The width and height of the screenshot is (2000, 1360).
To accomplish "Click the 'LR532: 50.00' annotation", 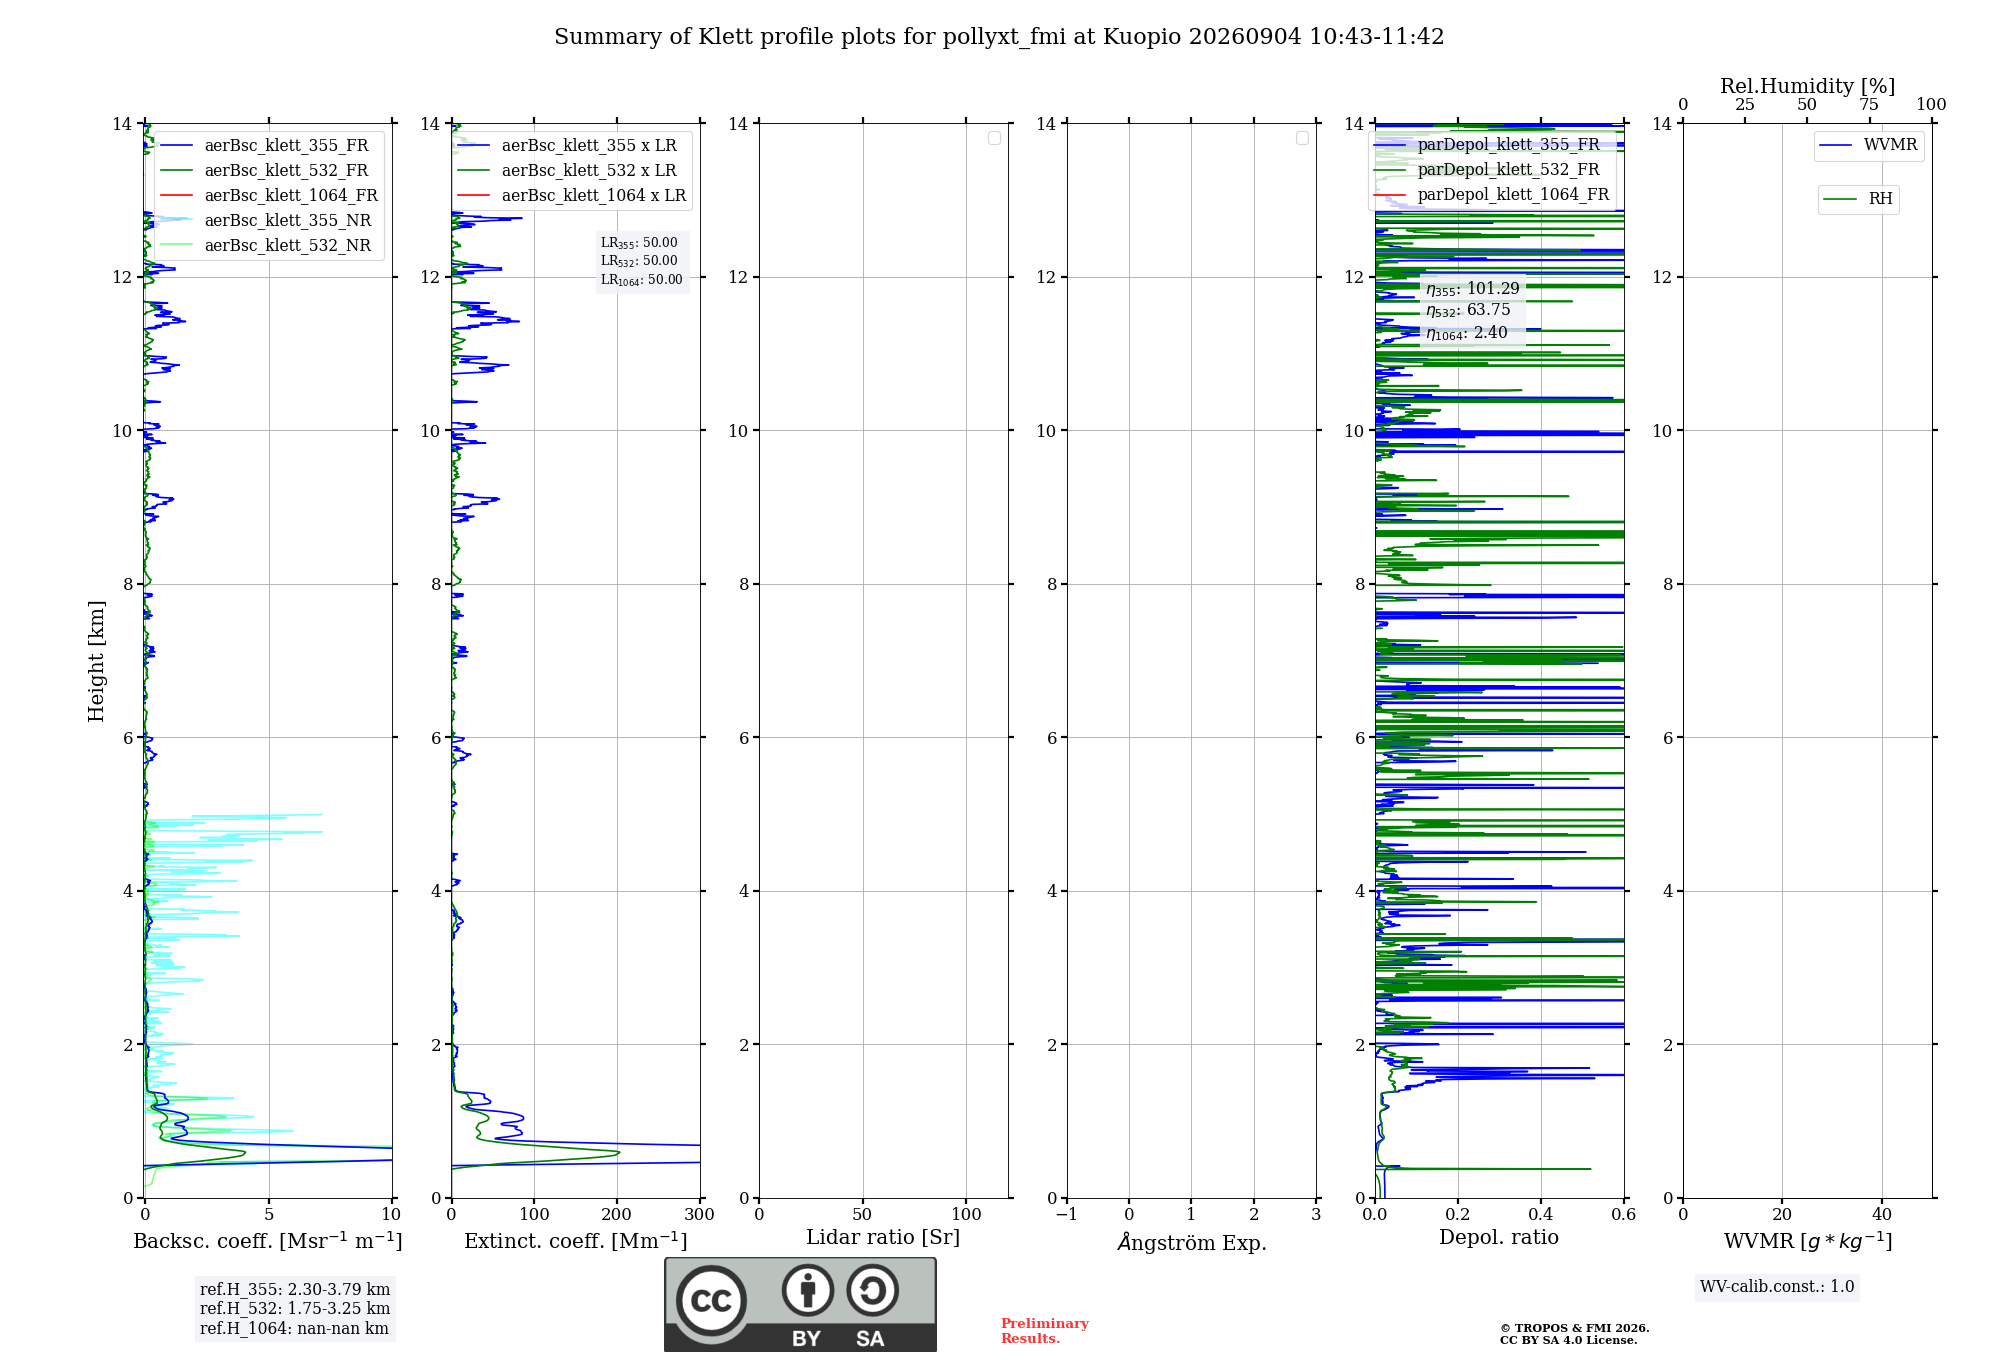I will pos(639,261).
